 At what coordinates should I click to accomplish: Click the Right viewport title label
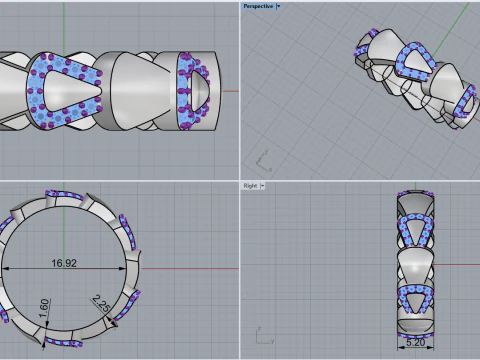pos(250,186)
